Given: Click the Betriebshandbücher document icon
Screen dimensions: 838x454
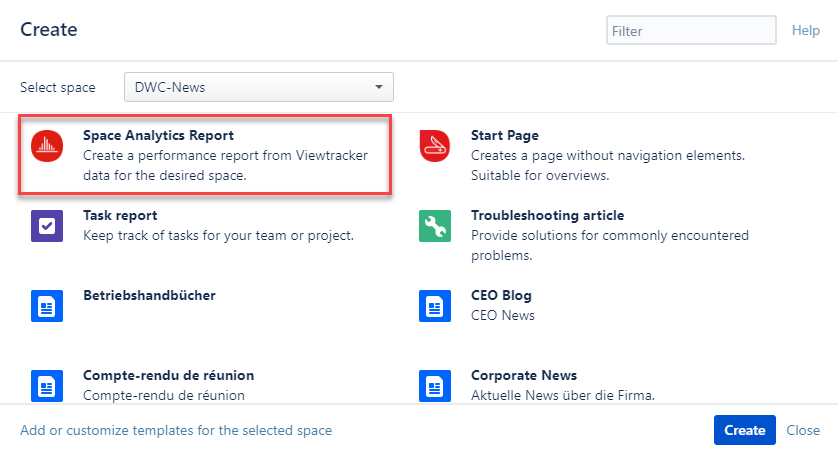Looking at the screenshot, I should [x=47, y=306].
